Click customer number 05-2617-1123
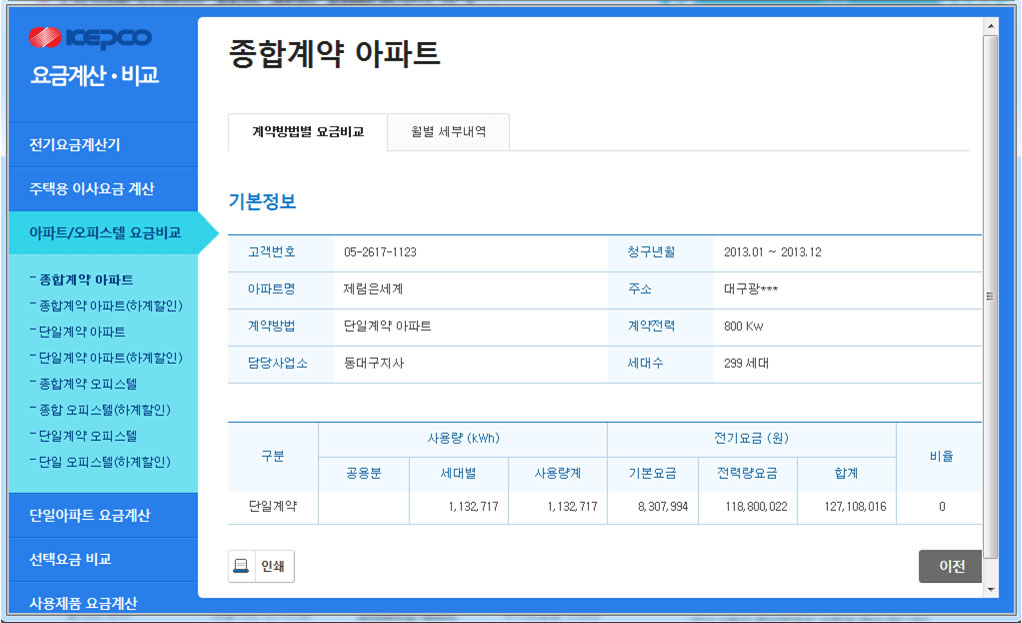Image resolution: width=1022 pixels, height=623 pixels. point(380,252)
